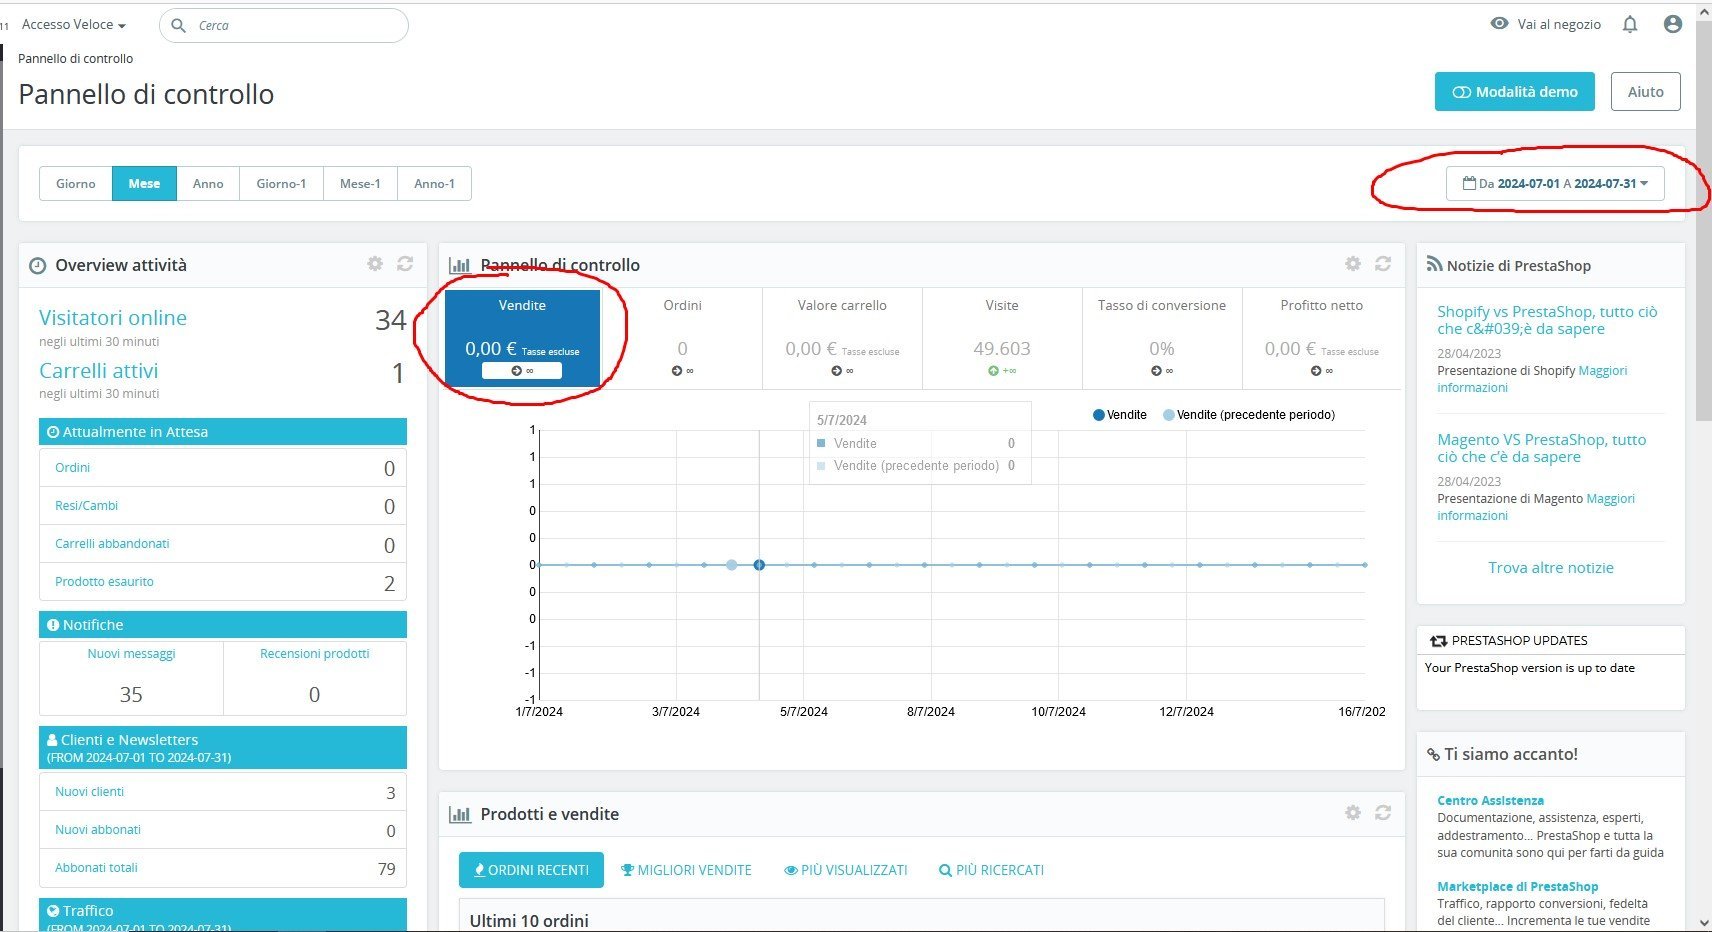Image resolution: width=1712 pixels, height=932 pixels.
Task: Refresh the Pannello di controllo chart panel
Action: (x=1383, y=264)
